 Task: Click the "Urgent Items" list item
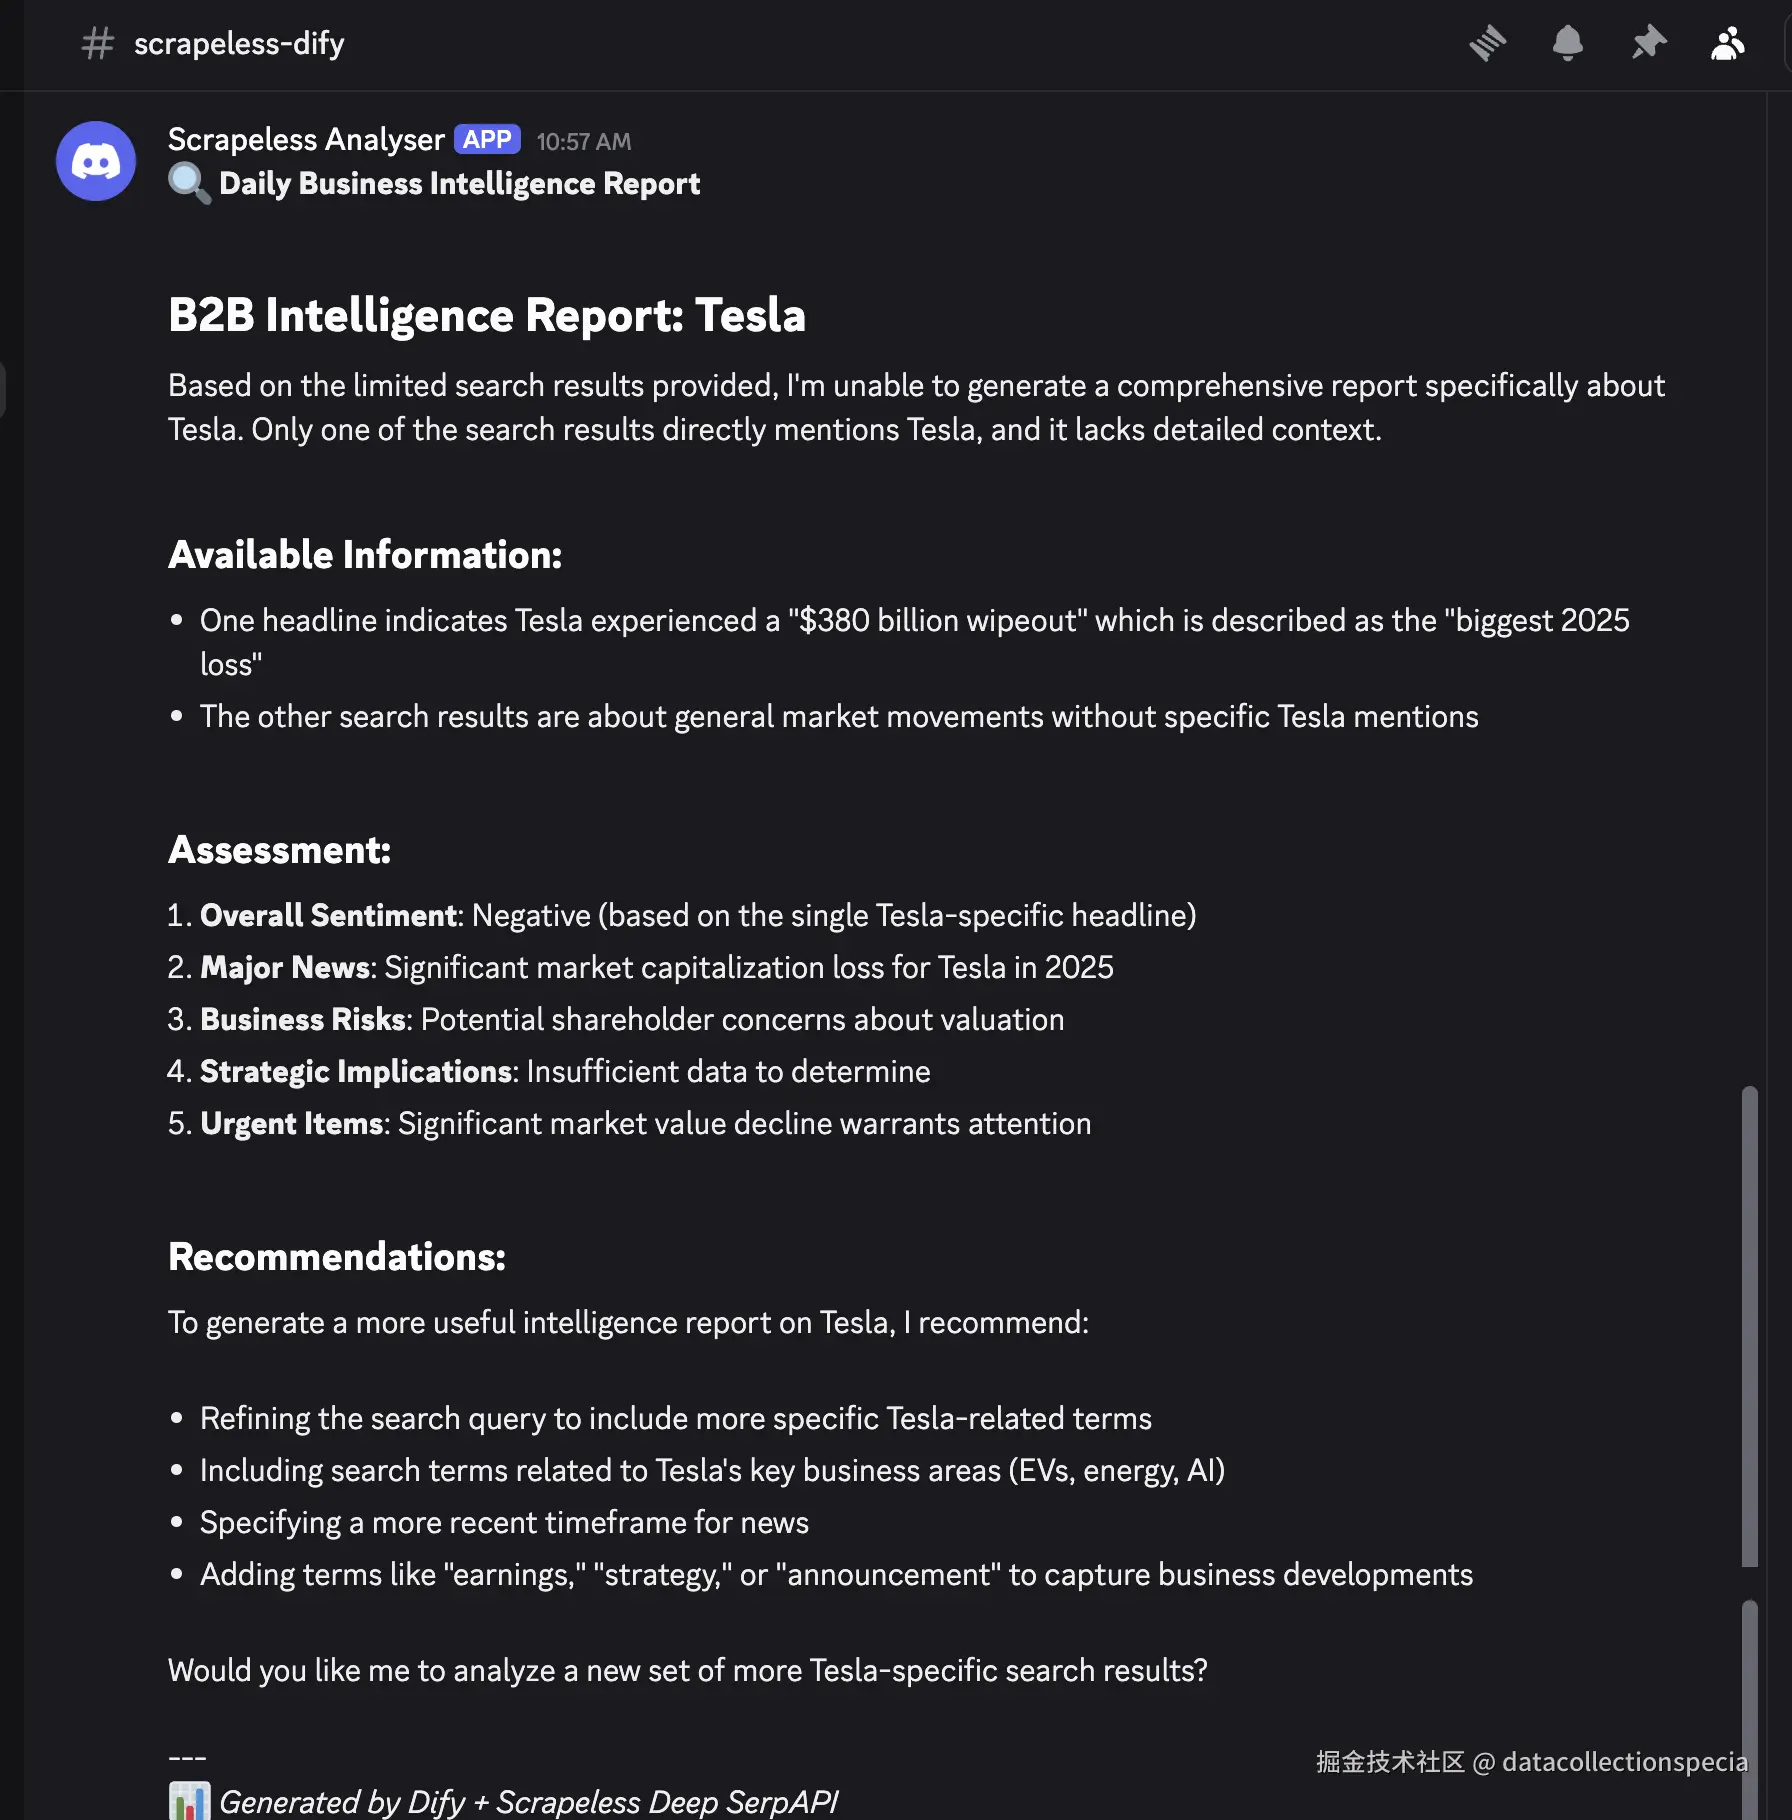tap(630, 1124)
